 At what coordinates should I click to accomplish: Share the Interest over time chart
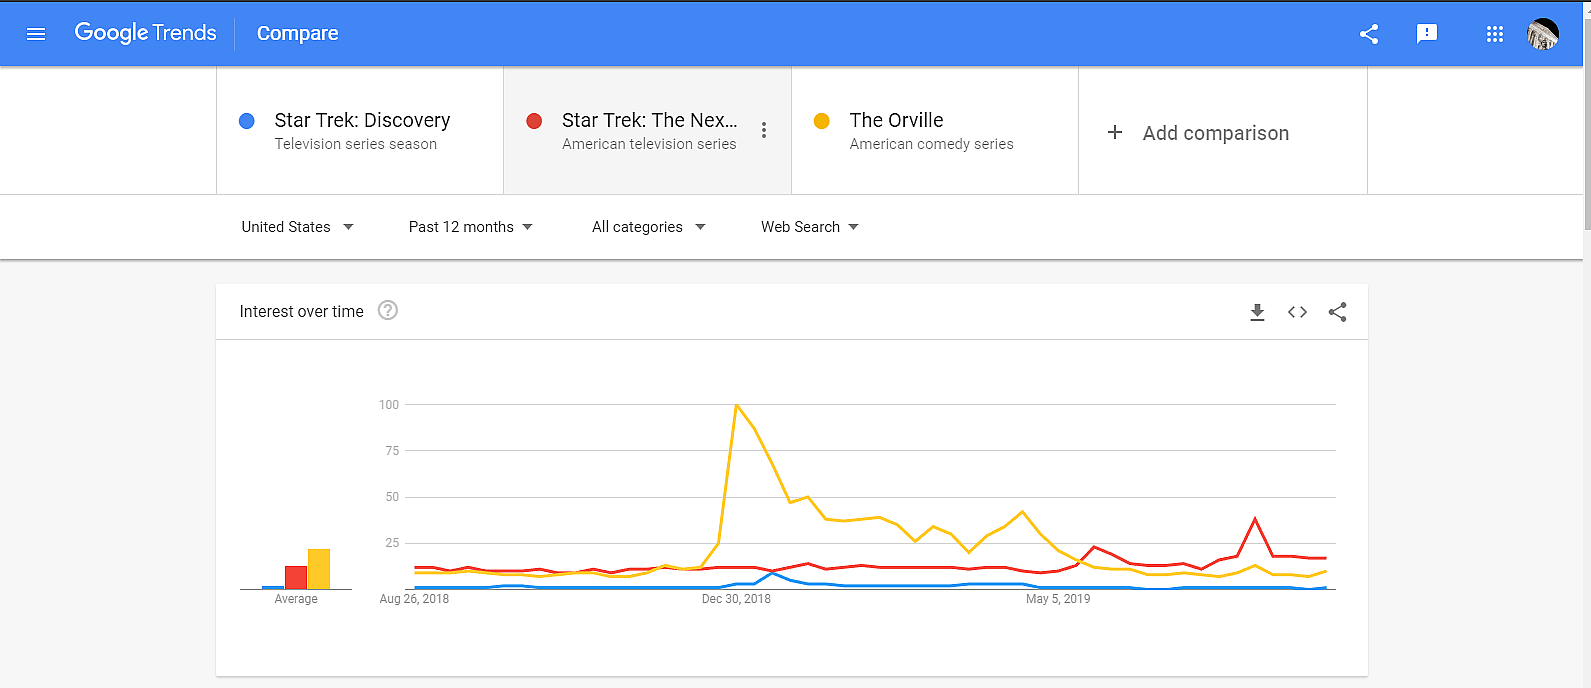click(x=1337, y=311)
